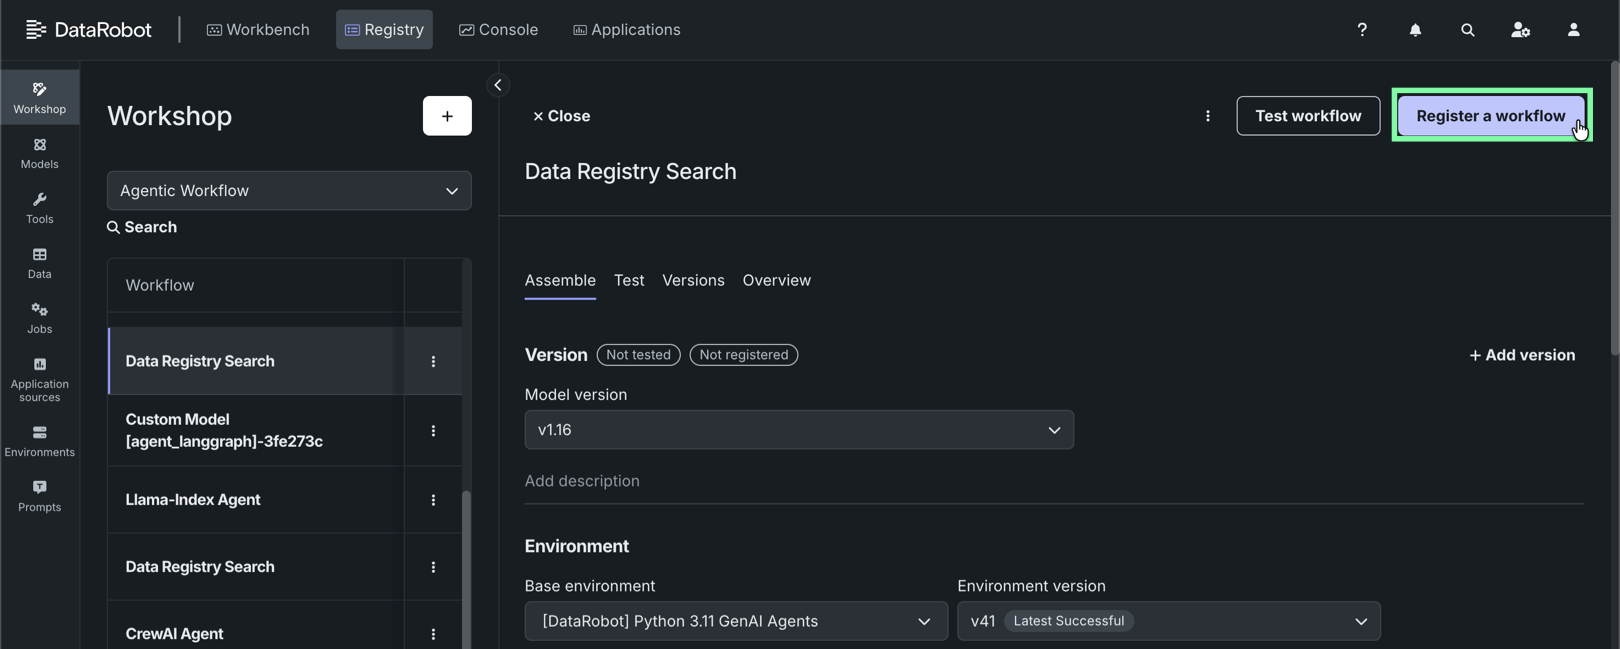Open the Model version v1.16 dropdown
Viewport: 1620px width, 649px height.
(x=799, y=430)
